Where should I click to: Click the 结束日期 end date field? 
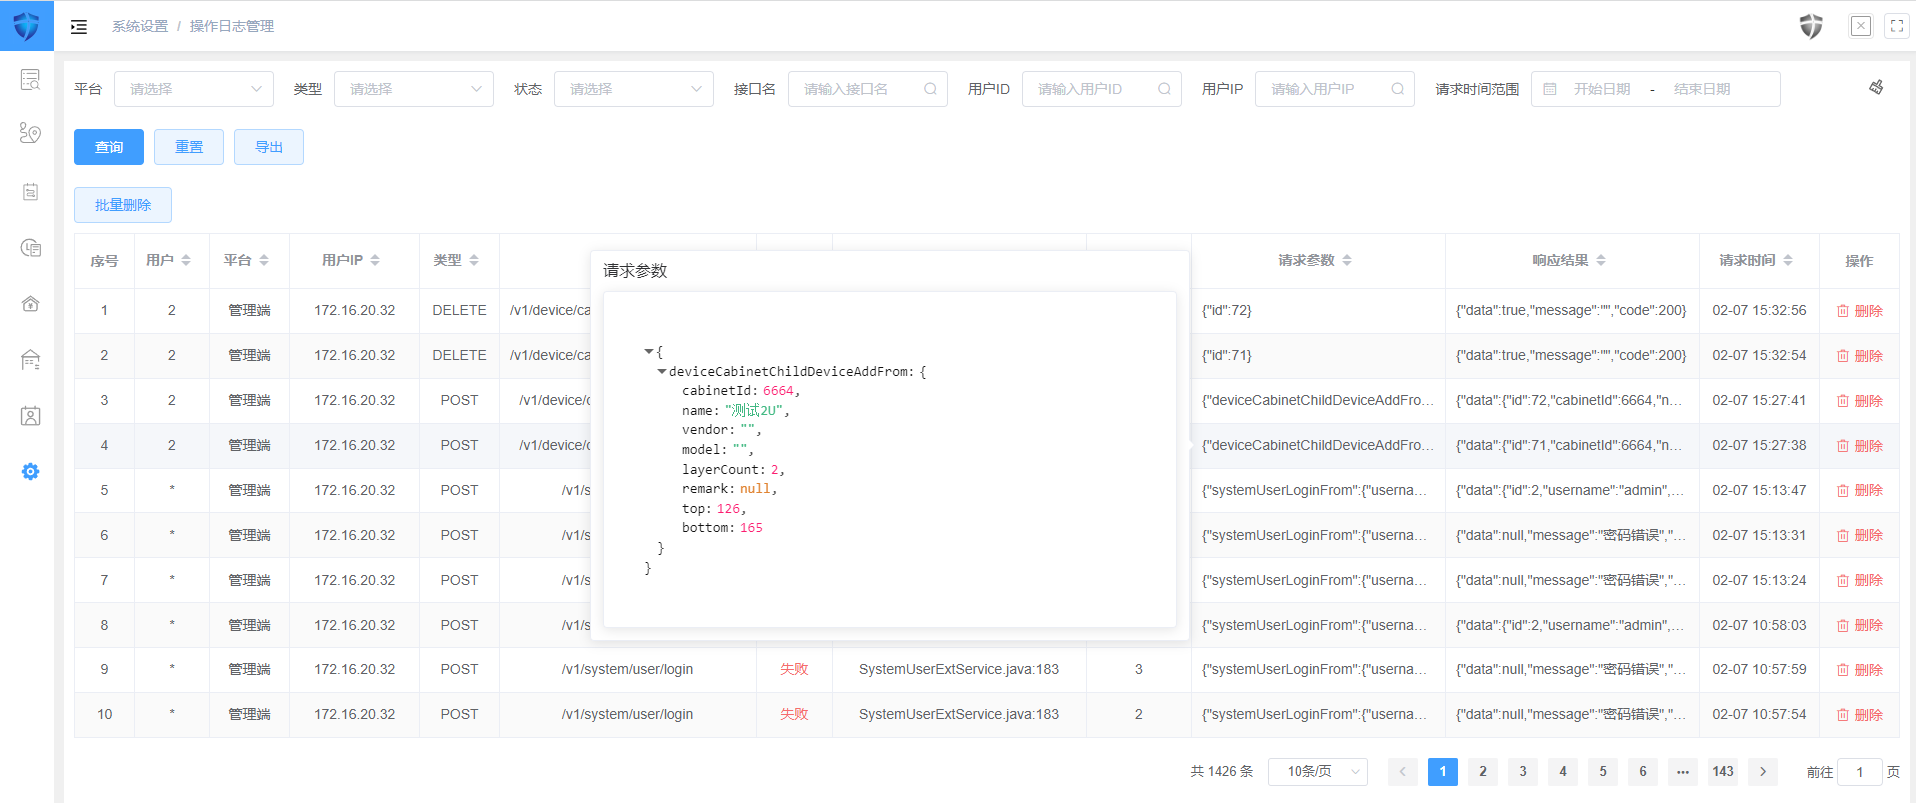pos(1702,89)
